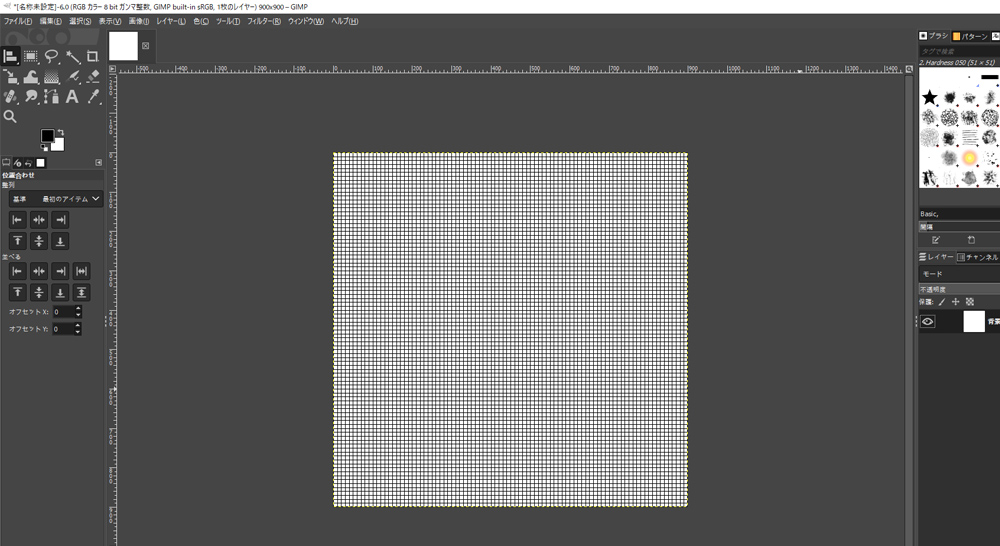Select the Unified Transform tool

[10, 77]
